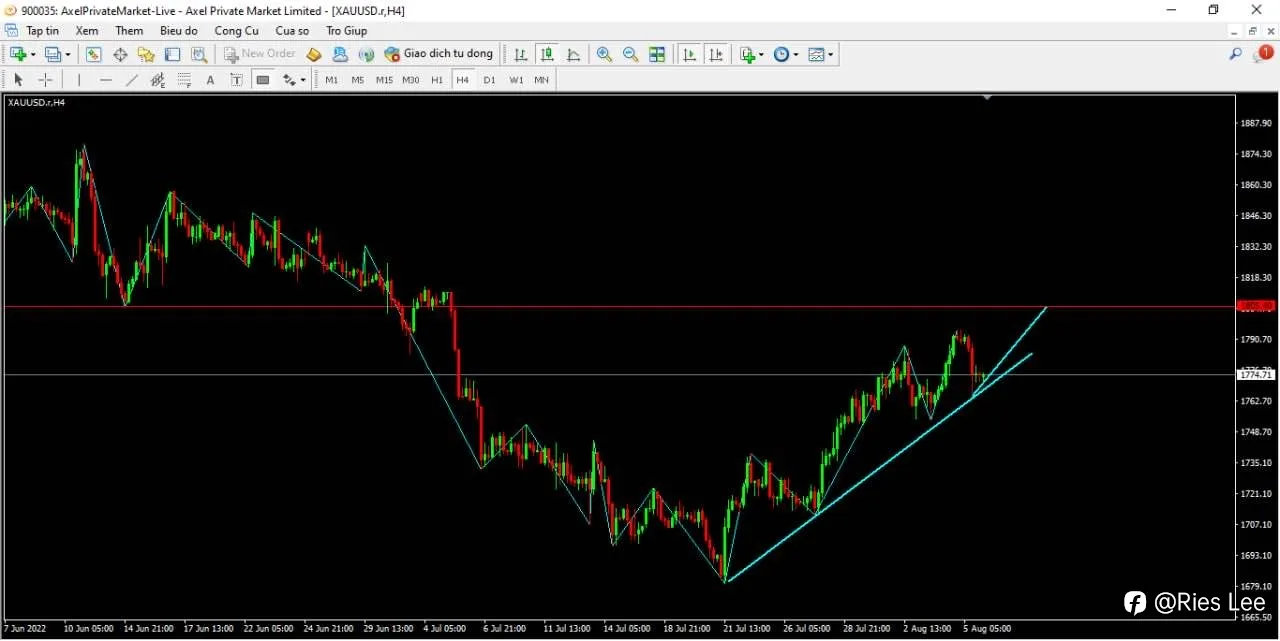Zoom in on the chart
This screenshot has height=641, width=1280.
click(x=604, y=54)
